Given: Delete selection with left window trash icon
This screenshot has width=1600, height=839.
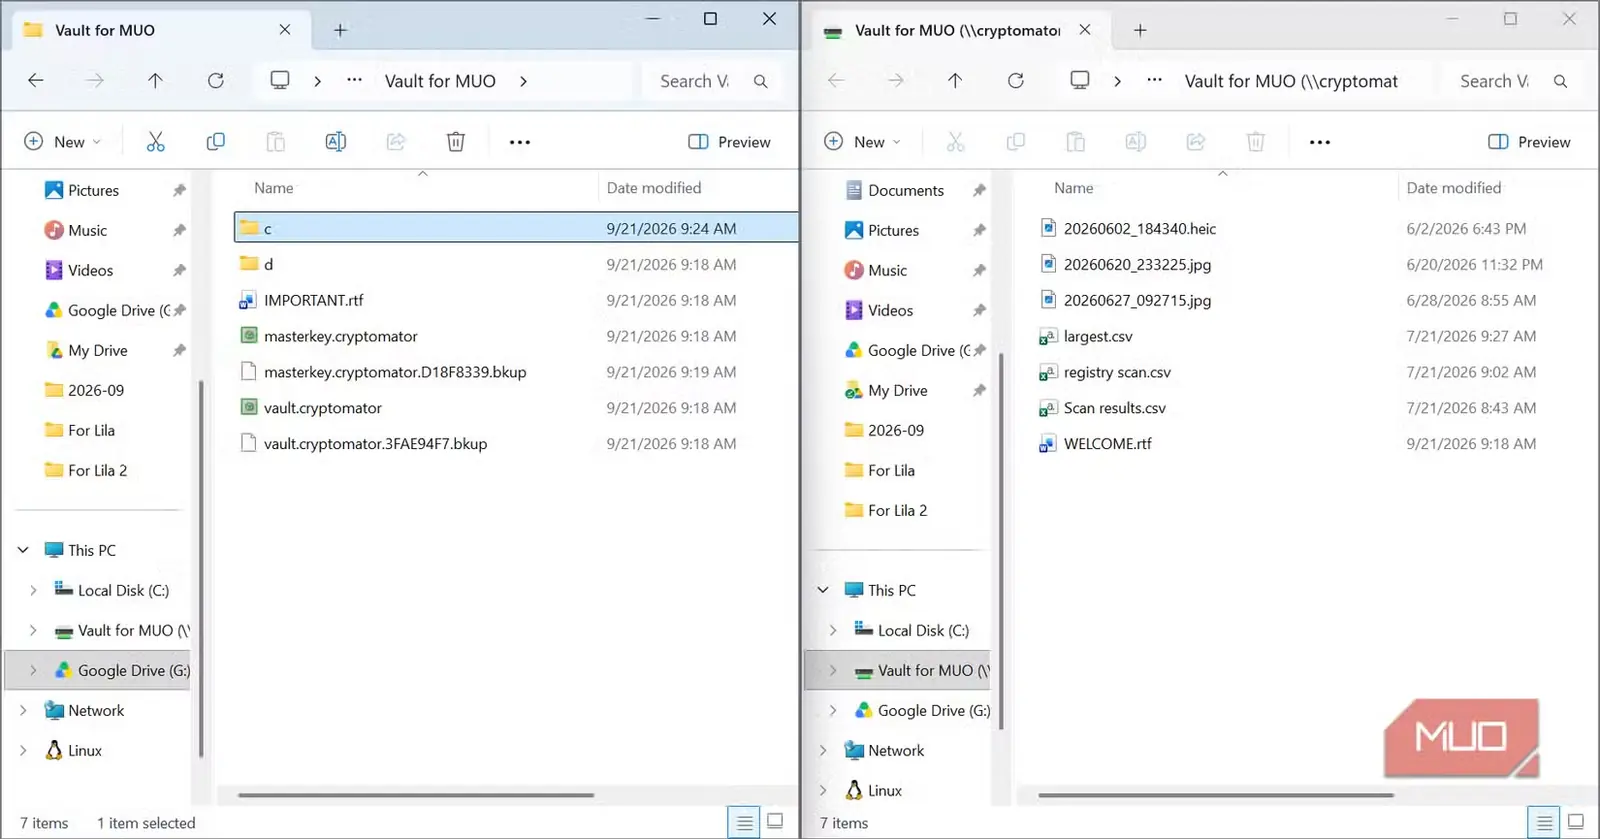Looking at the screenshot, I should click(x=456, y=142).
